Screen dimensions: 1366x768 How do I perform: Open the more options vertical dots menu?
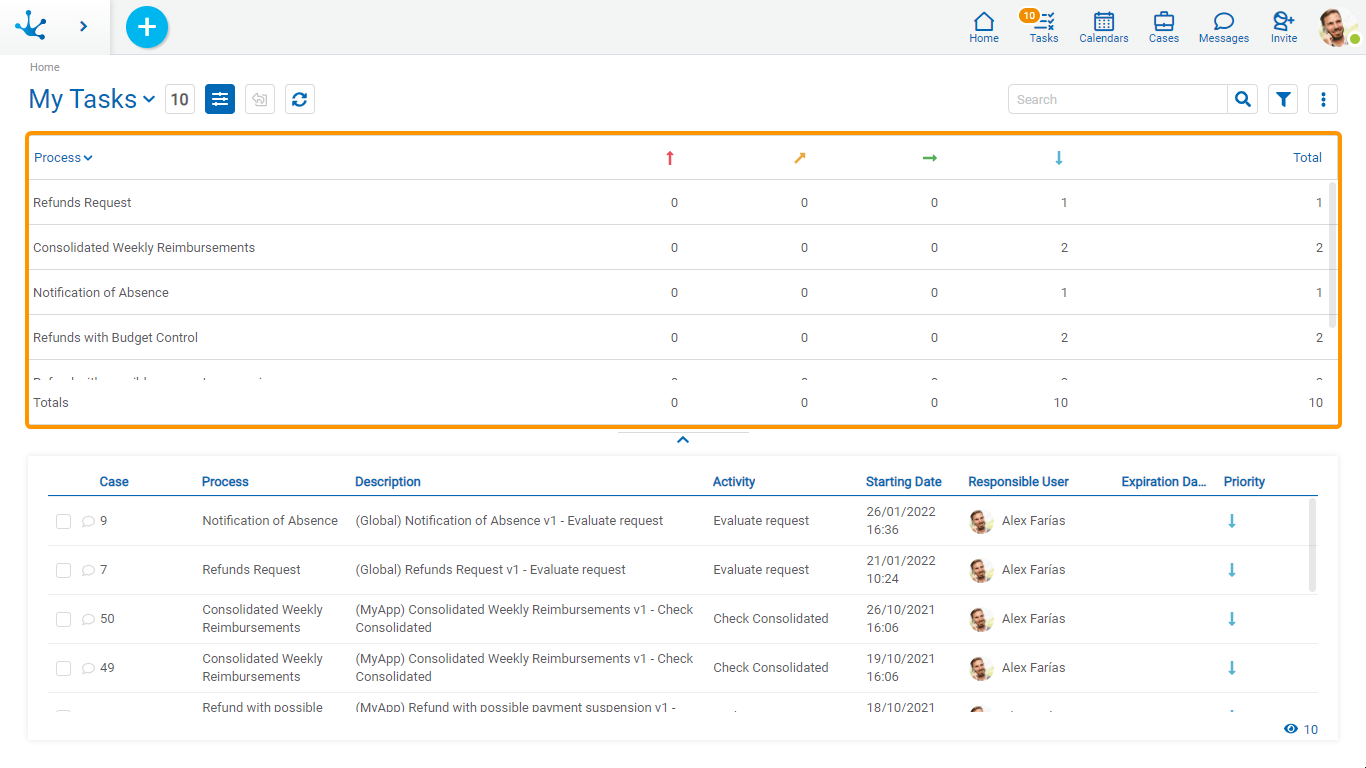[1323, 99]
